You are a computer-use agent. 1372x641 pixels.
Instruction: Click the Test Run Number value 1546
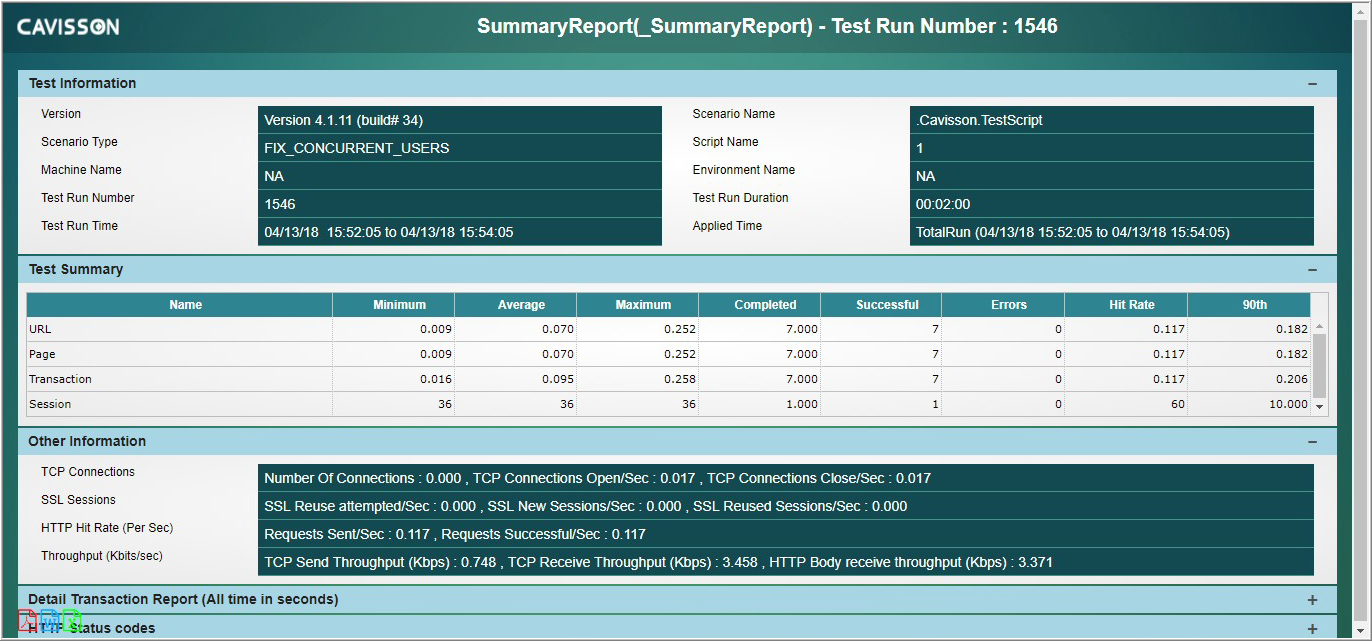tap(280, 204)
